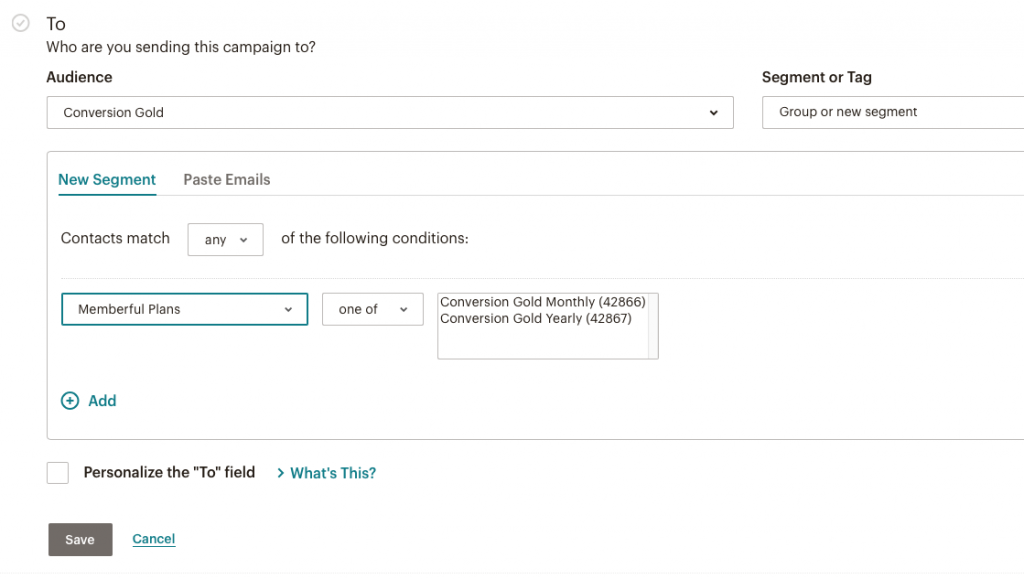The height and width of the screenshot is (579, 1024).
Task: Click the plus circle Add icon
Action: 70,401
